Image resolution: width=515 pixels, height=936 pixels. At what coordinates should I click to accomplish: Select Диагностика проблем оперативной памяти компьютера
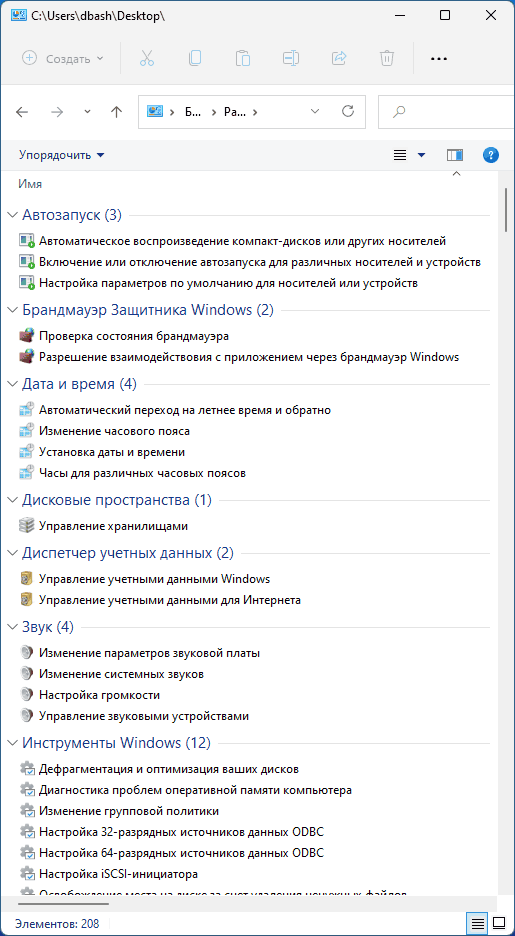coord(195,790)
